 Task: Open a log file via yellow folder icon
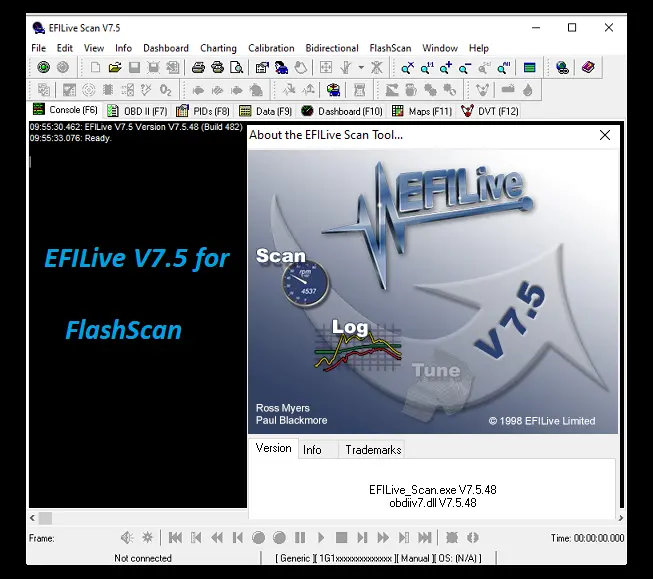(115, 67)
